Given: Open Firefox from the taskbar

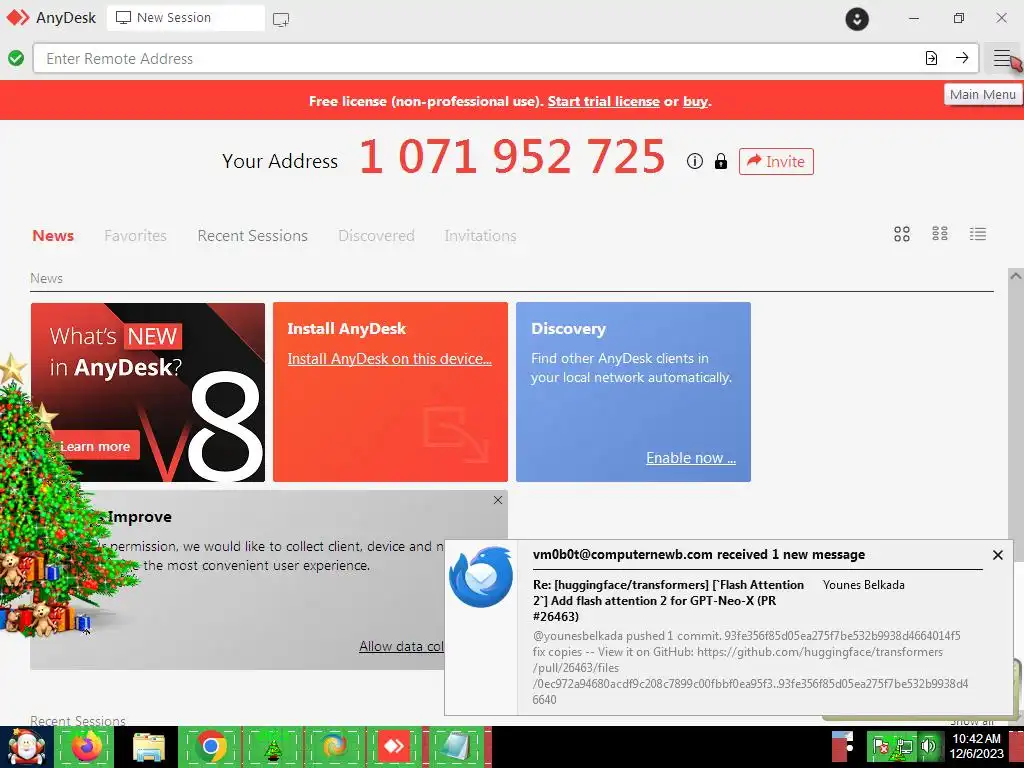Looking at the screenshot, I should [87, 746].
